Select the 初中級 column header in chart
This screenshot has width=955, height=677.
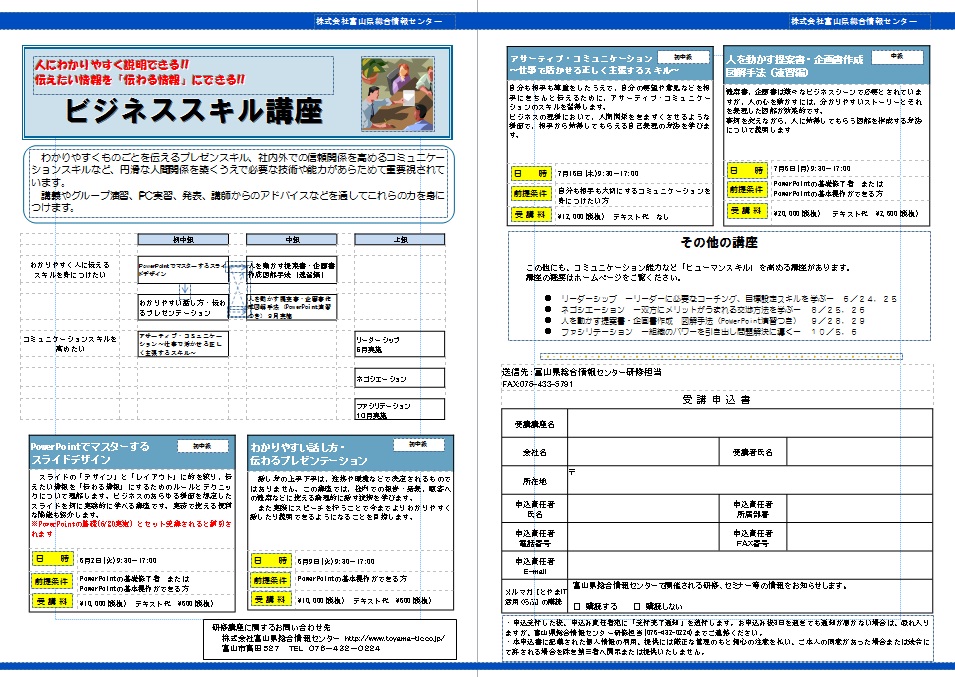[x=181, y=240]
